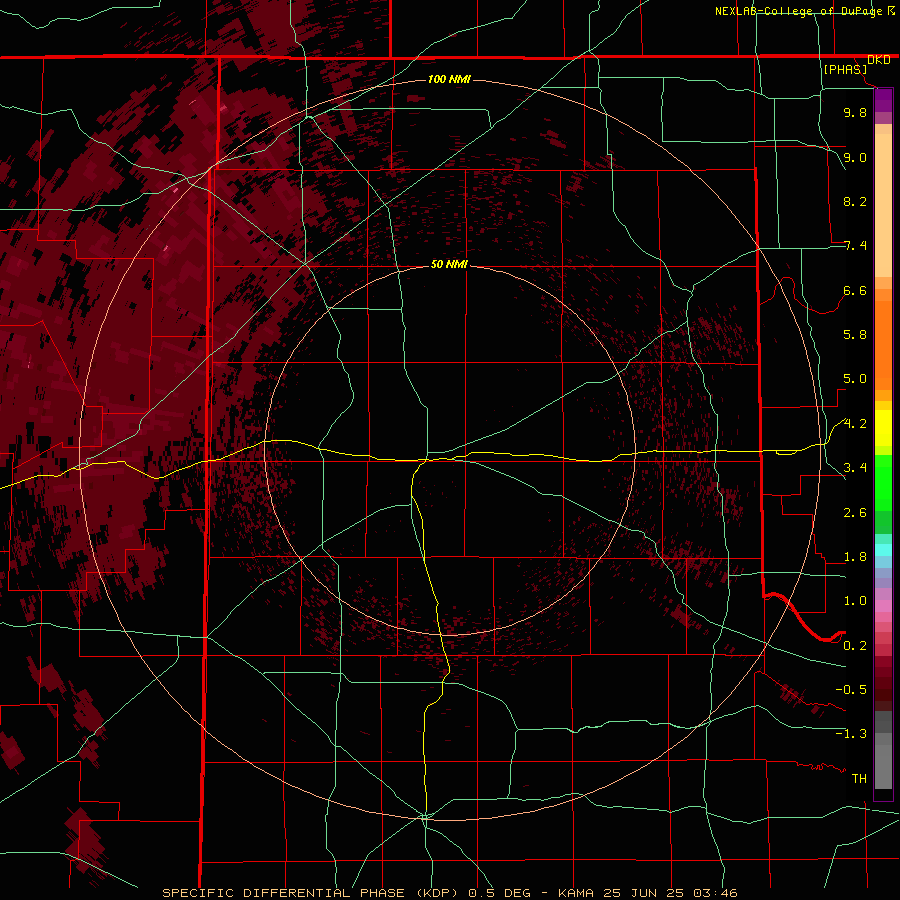Click the 6.6 value on the color scale
Viewport: 900px width, 900px height.
[855, 290]
